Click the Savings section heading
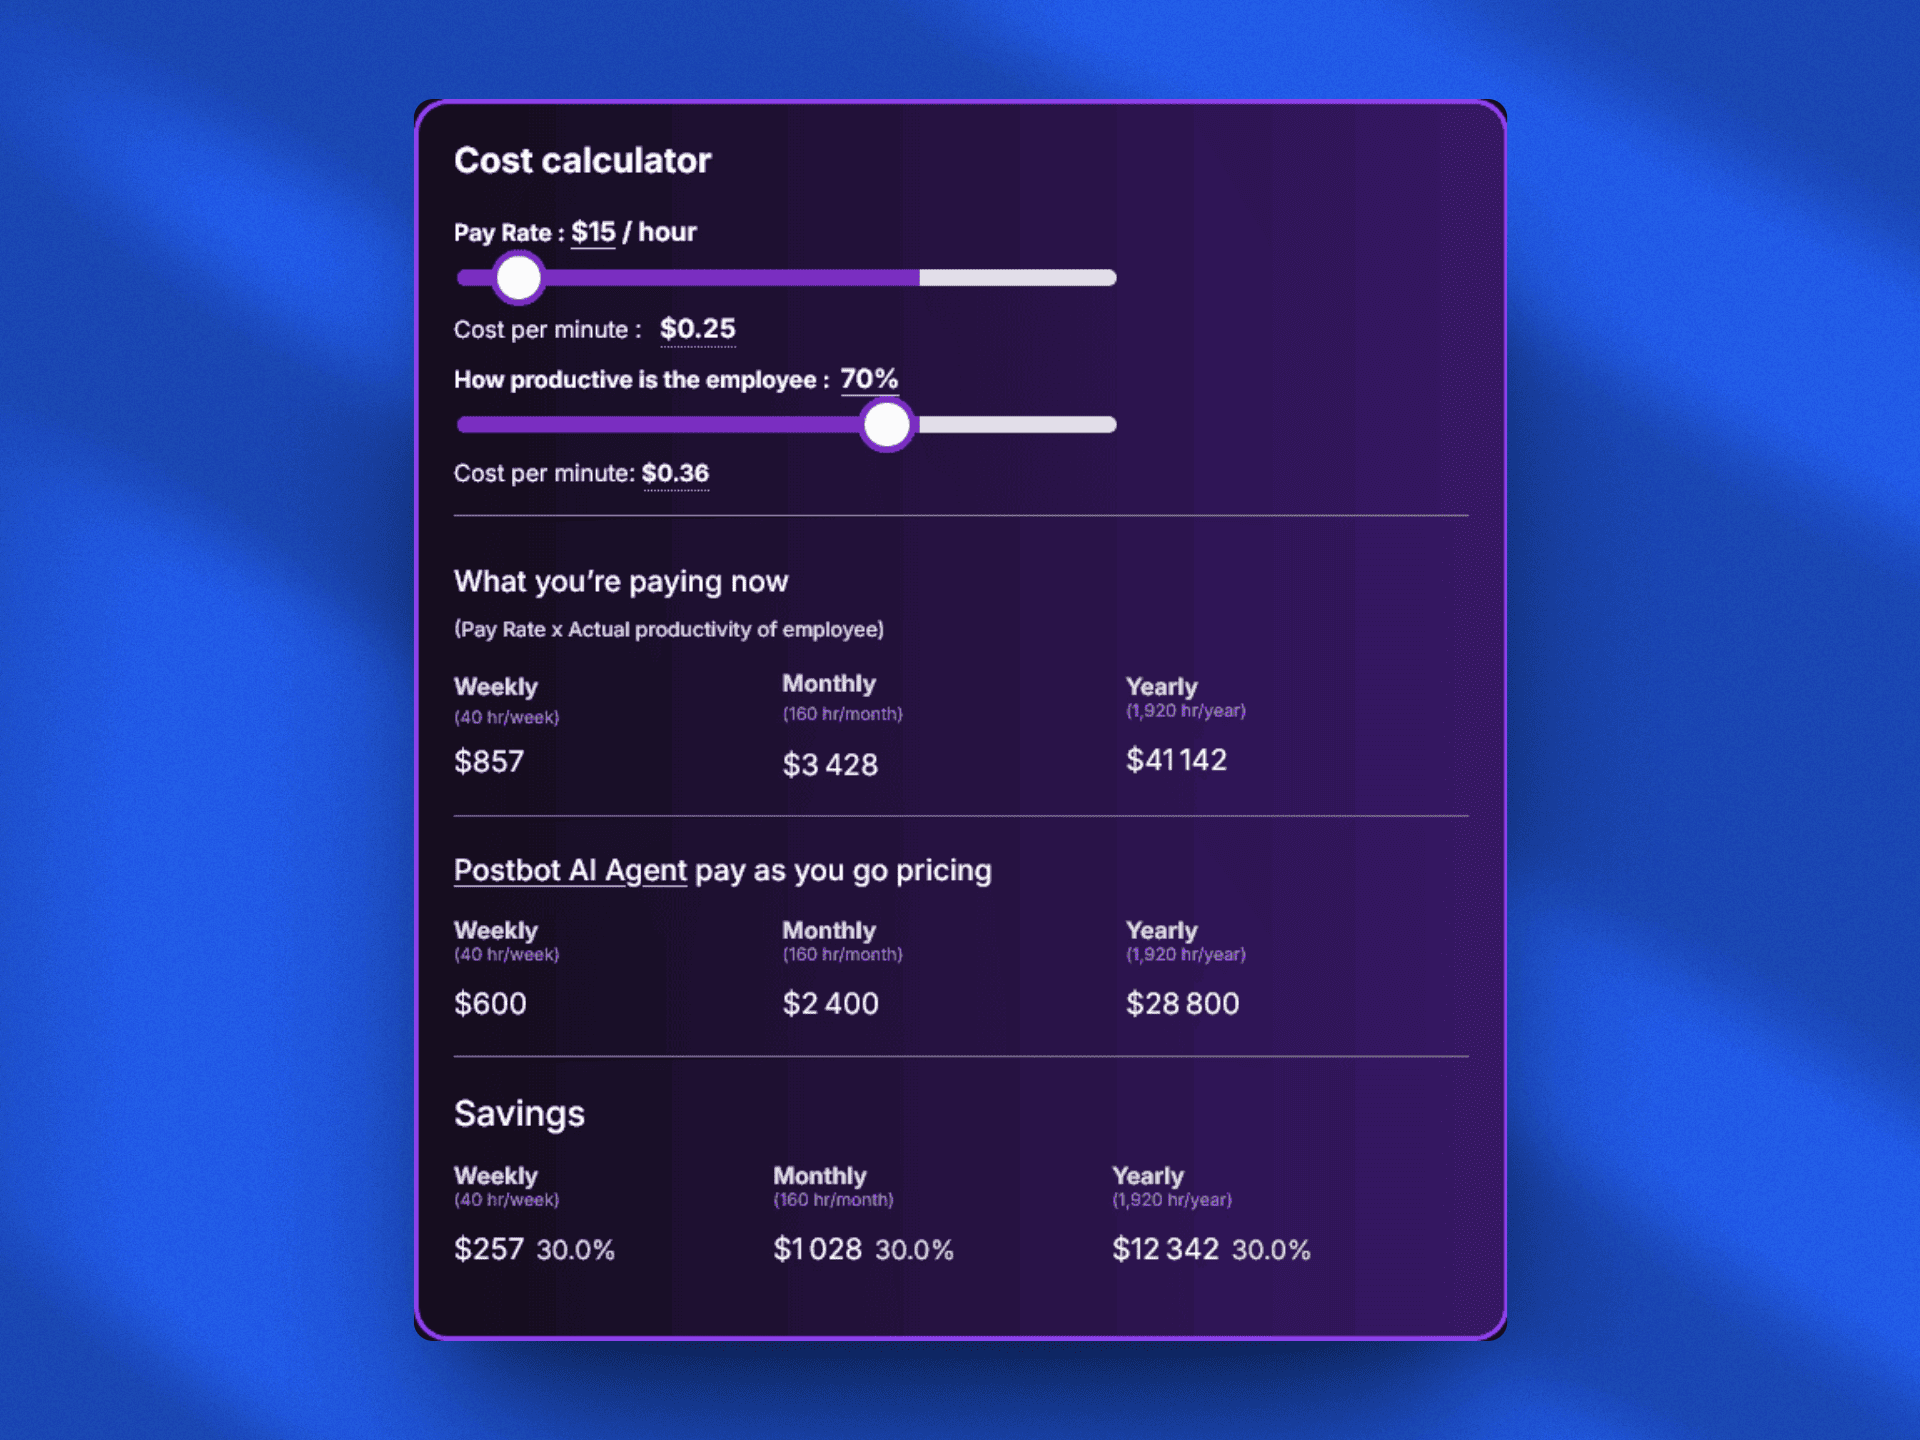Viewport: 1920px width, 1440px height. pos(520,1113)
